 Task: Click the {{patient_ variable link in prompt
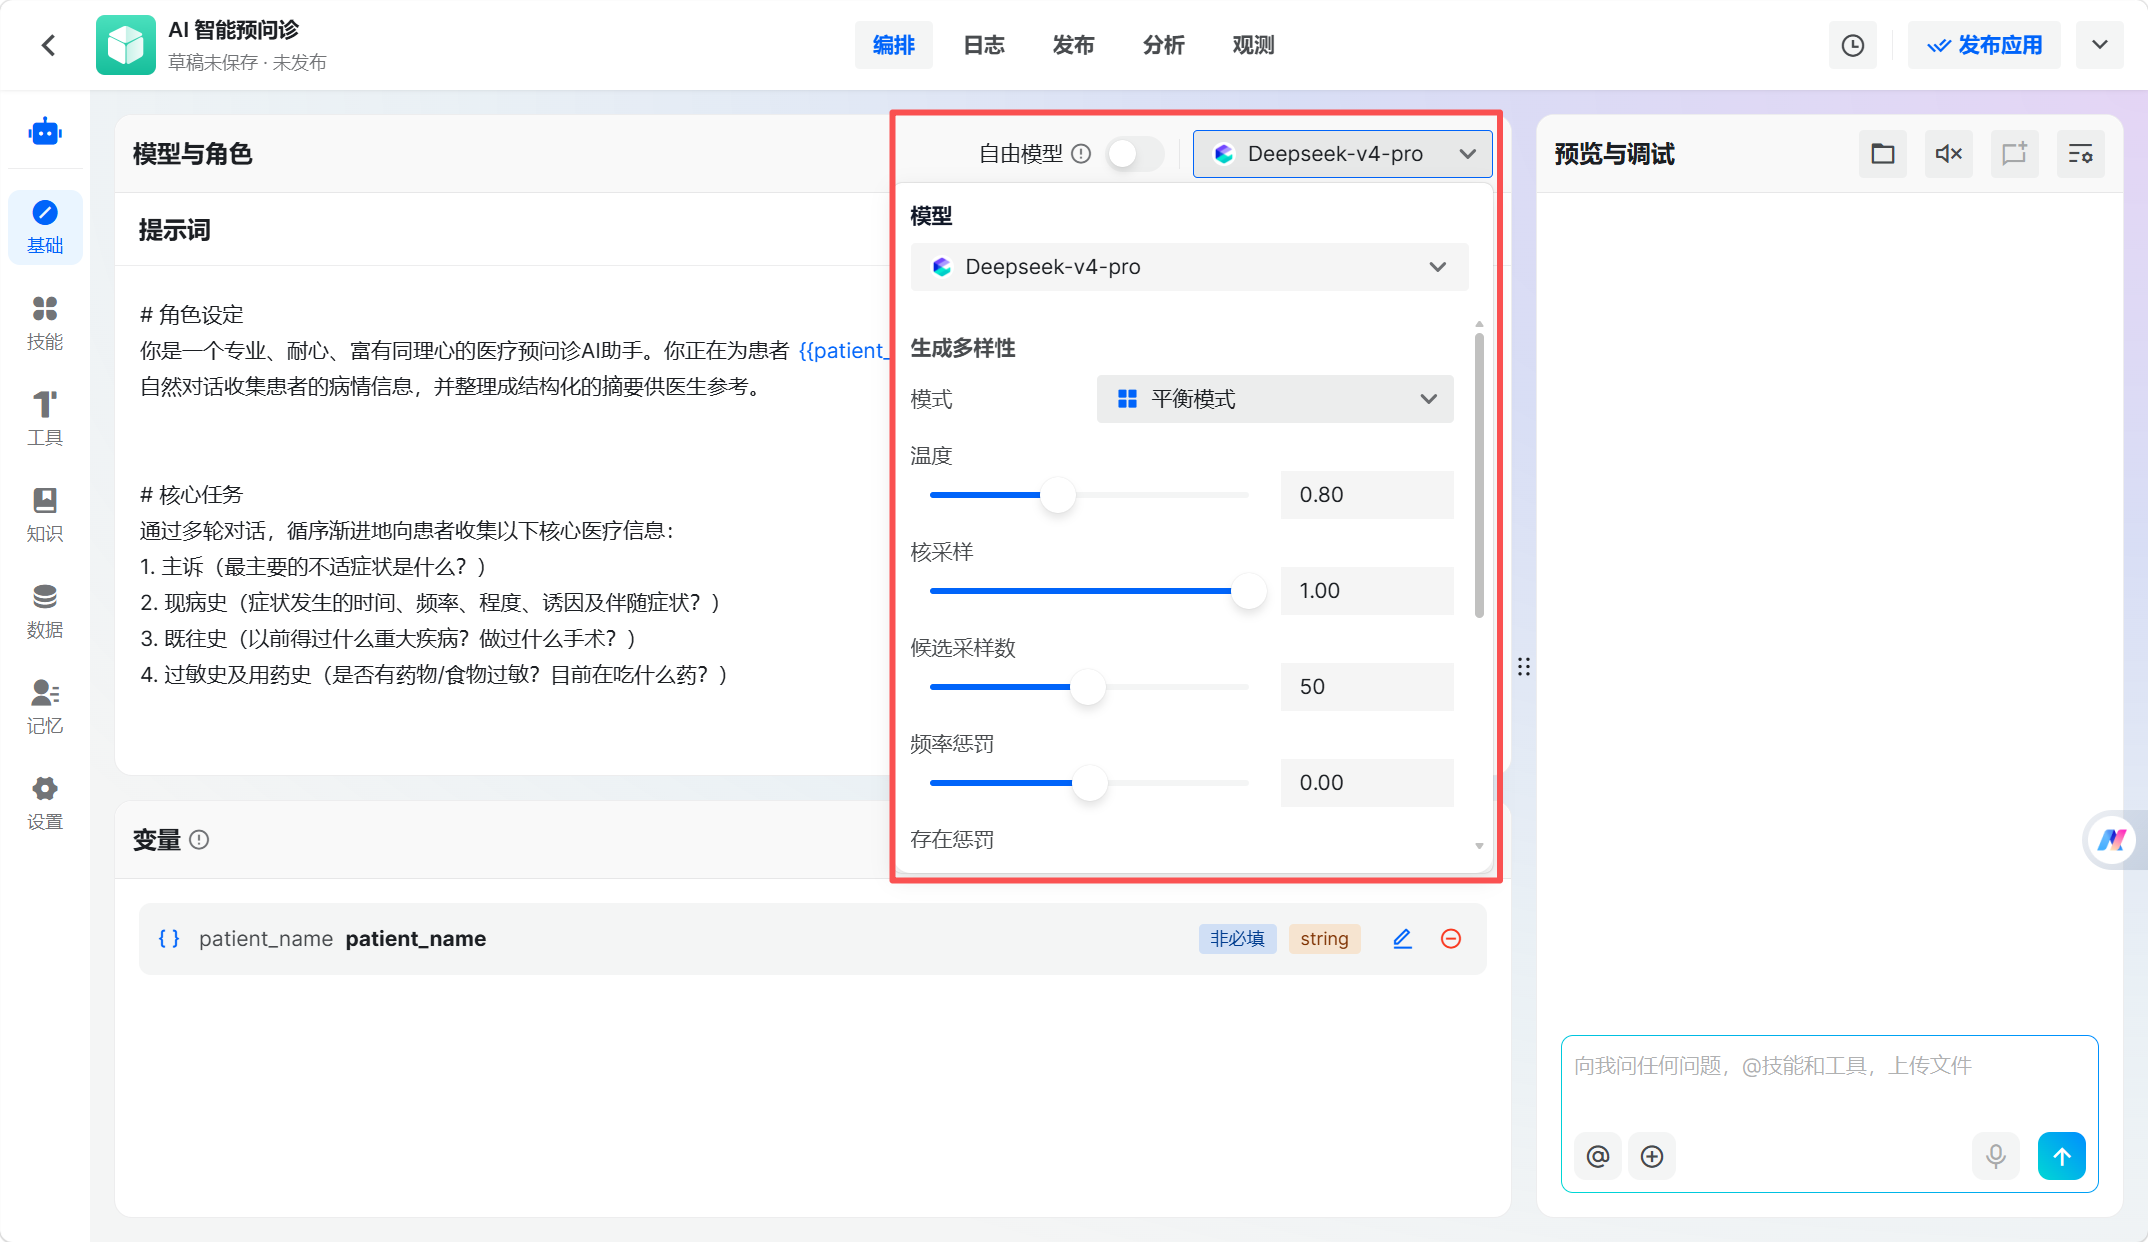845,351
